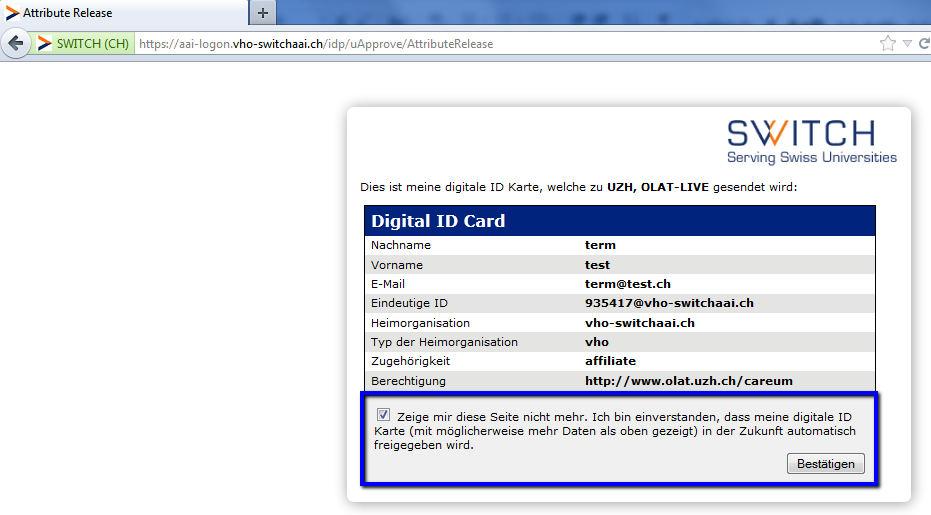931x515 pixels.
Task: Click the 'Serving Swiss Universities' tagline
Action: (812, 157)
